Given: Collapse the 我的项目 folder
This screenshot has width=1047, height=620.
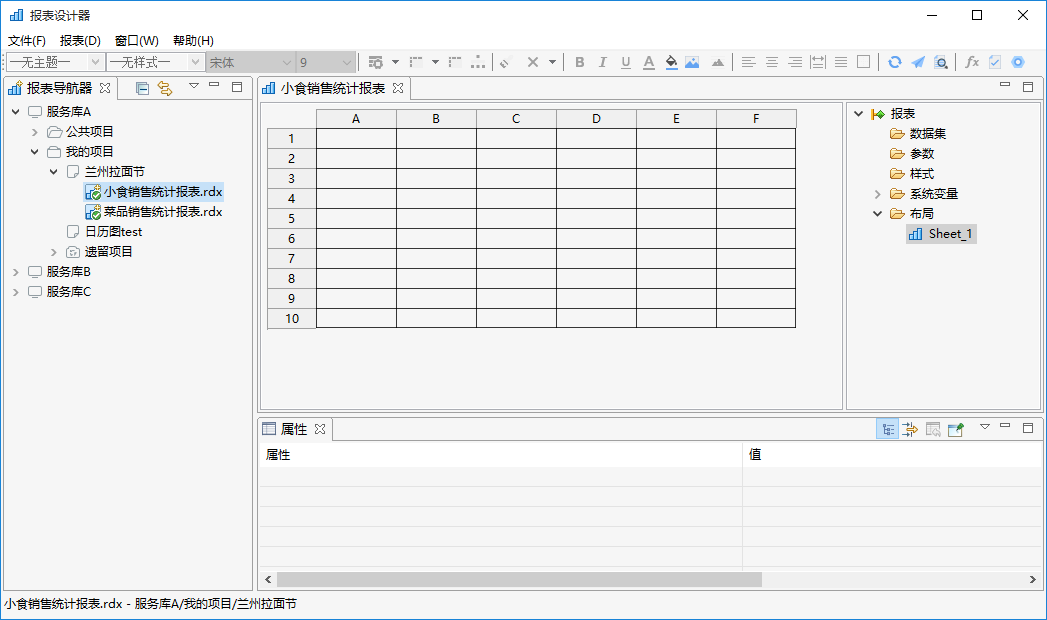Looking at the screenshot, I should pyautogui.click(x=35, y=151).
